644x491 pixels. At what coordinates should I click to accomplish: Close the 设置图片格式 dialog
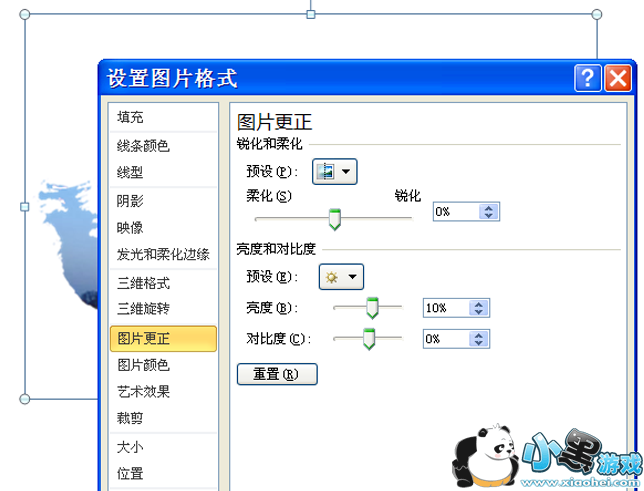(x=618, y=77)
